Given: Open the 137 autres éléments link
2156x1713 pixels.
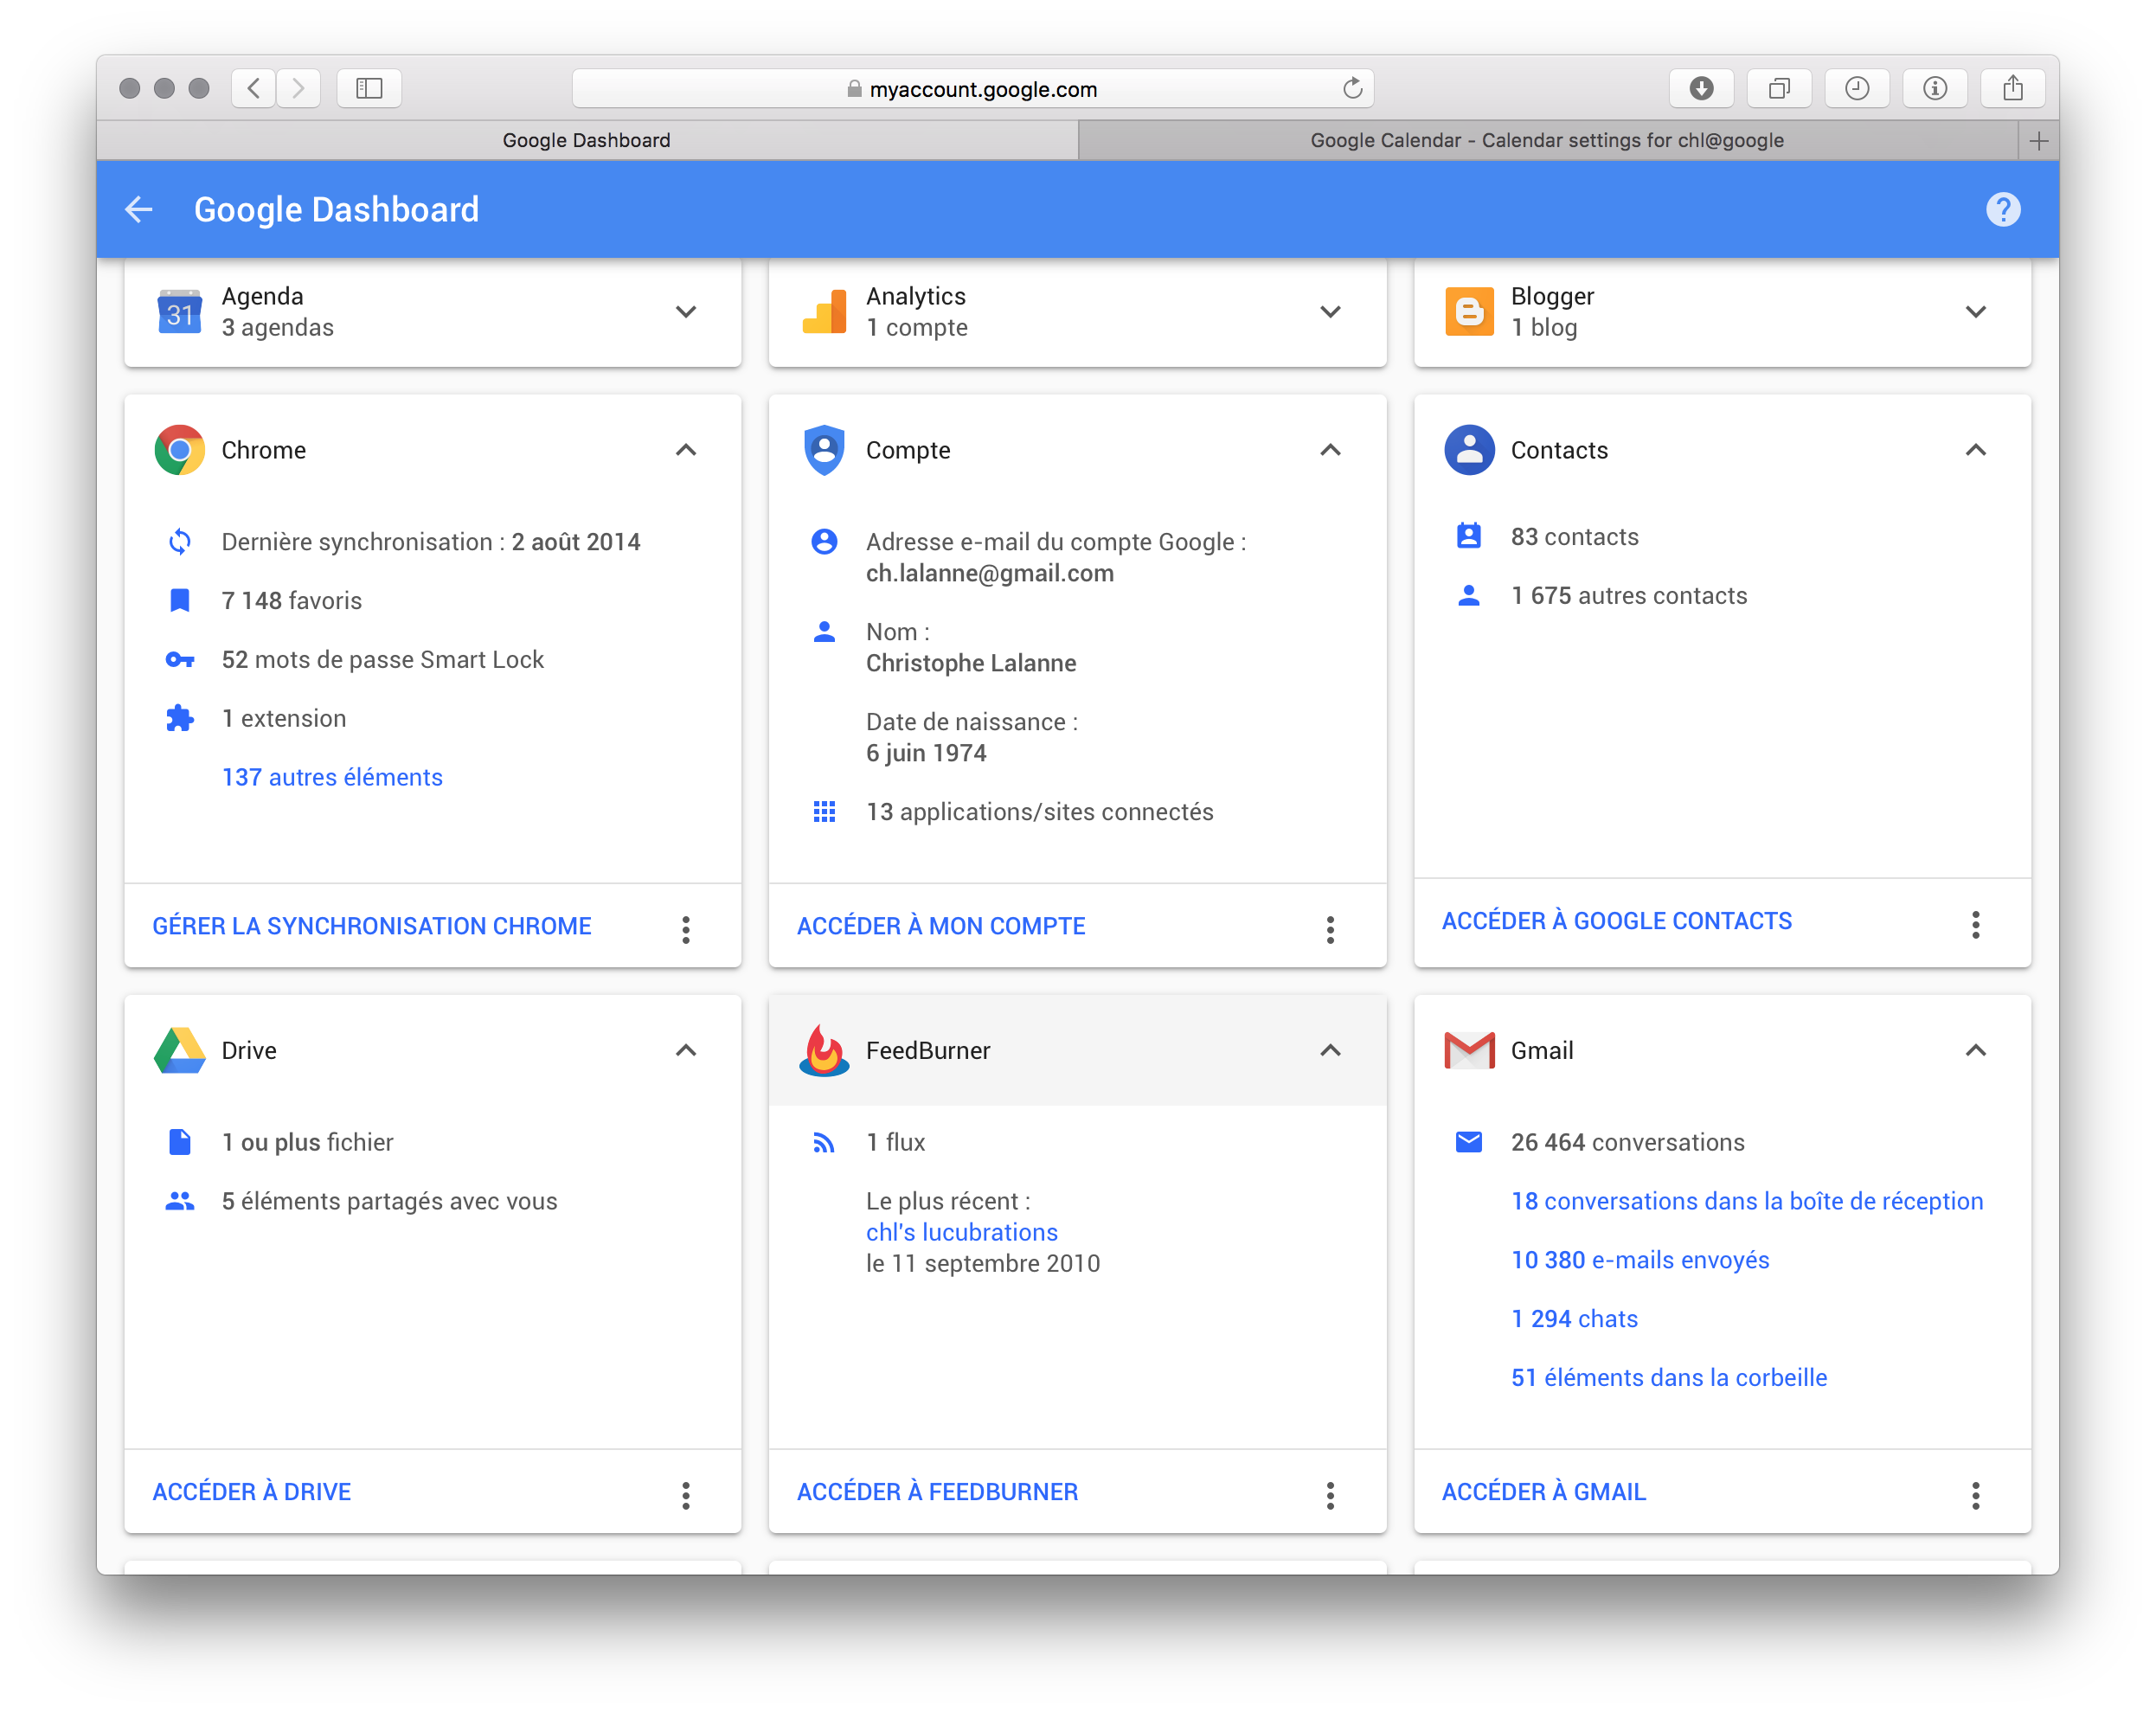Looking at the screenshot, I should [332, 777].
